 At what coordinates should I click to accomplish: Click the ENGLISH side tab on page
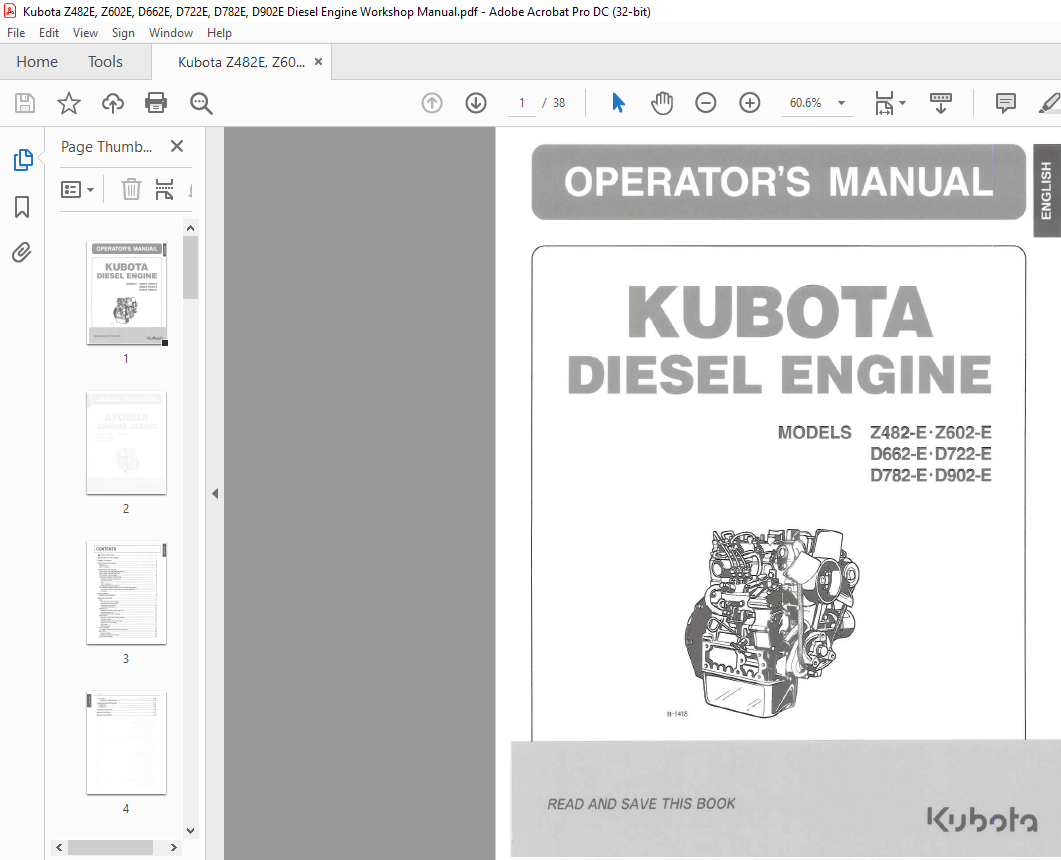(x=1047, y=190)
